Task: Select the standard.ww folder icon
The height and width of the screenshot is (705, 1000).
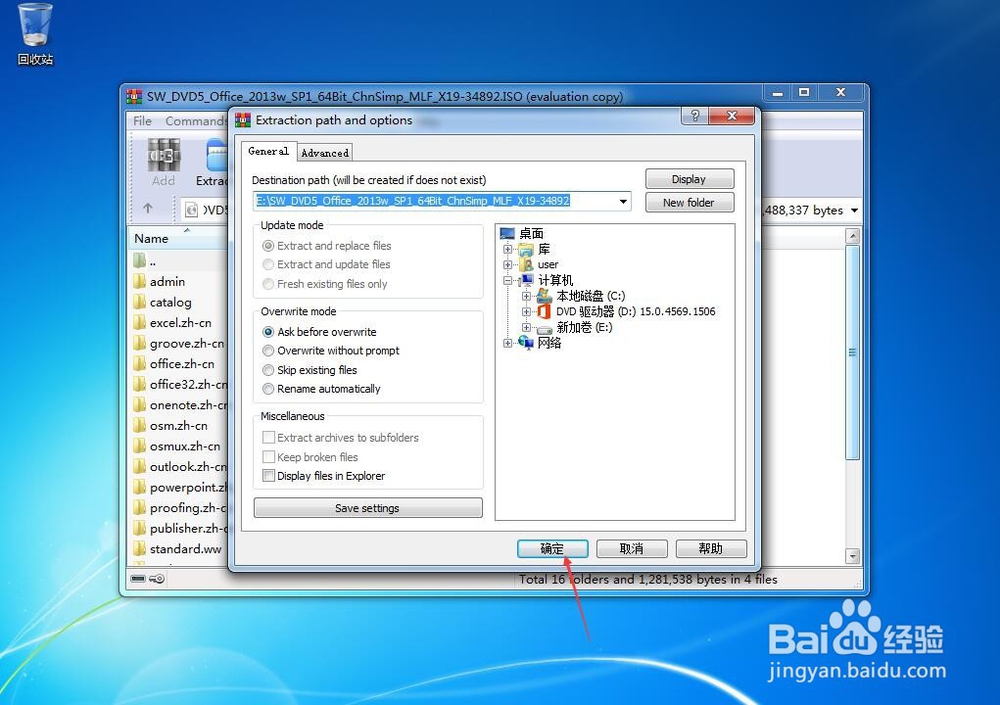Action: [140, 549]
